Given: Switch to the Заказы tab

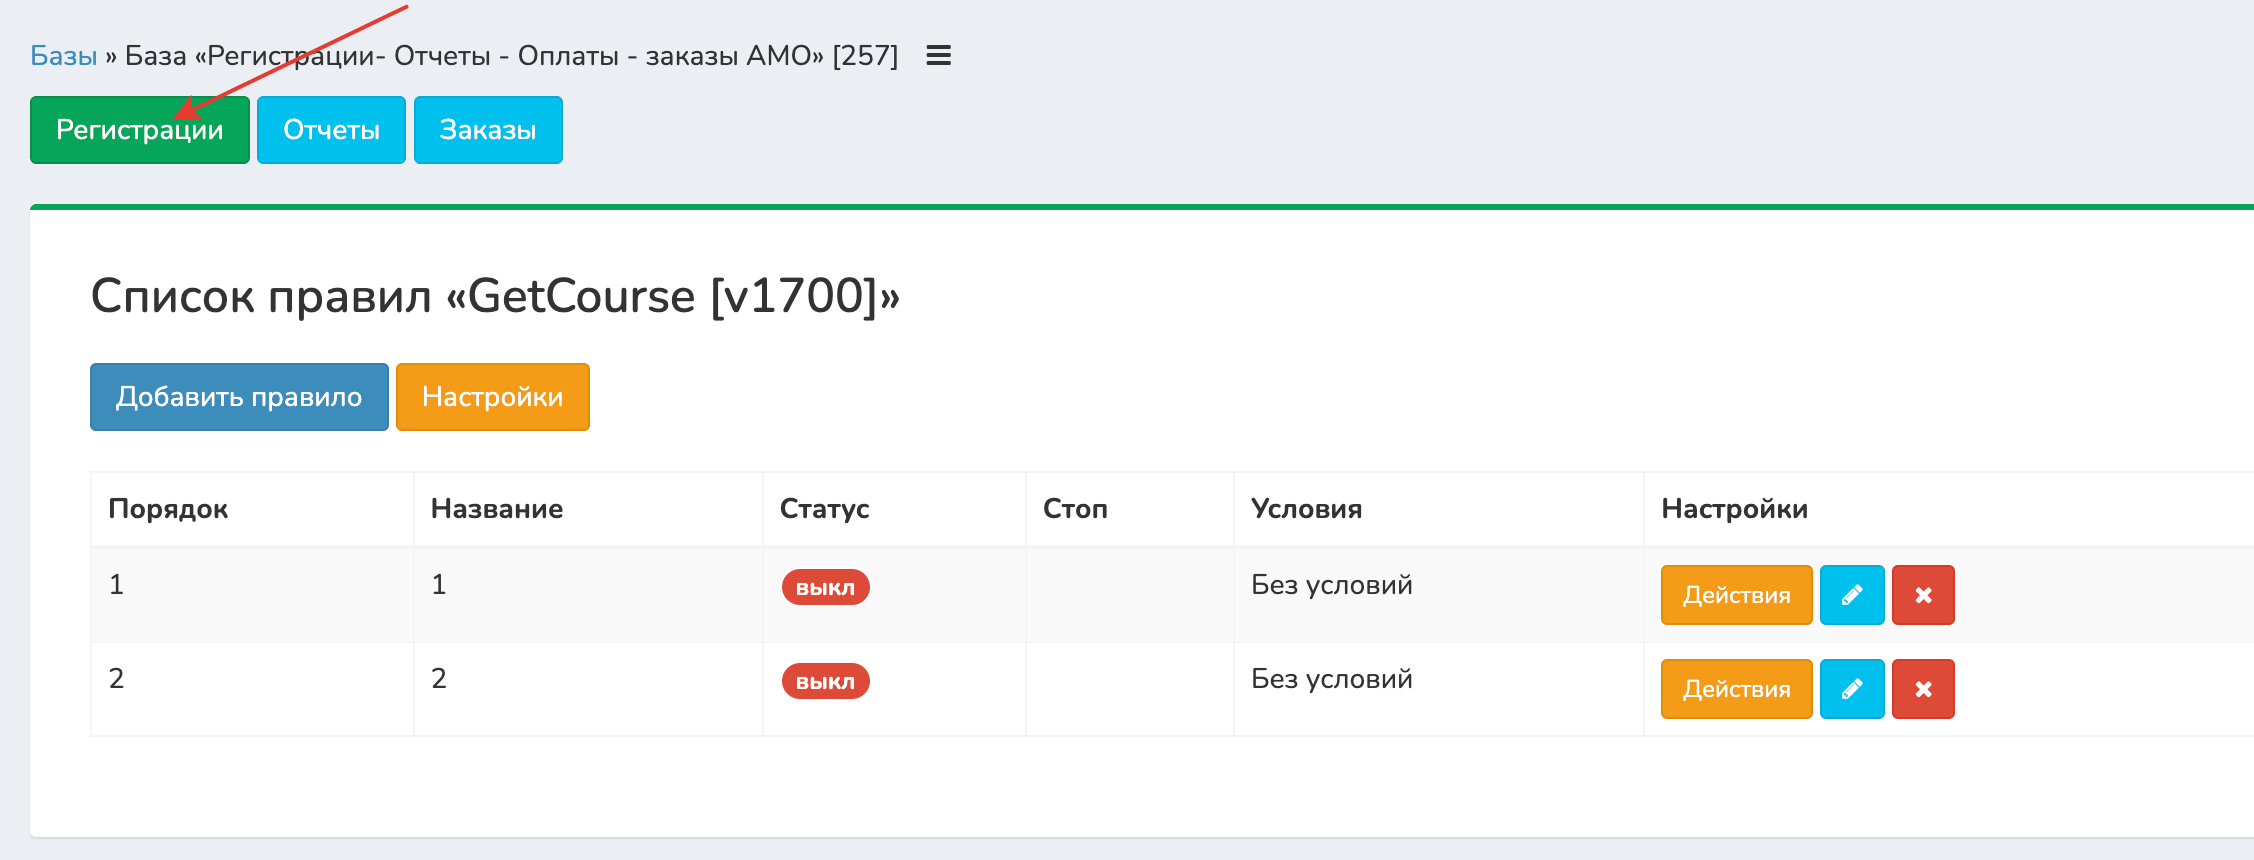Looking at the screenshot, I should [x=488, y=130].
